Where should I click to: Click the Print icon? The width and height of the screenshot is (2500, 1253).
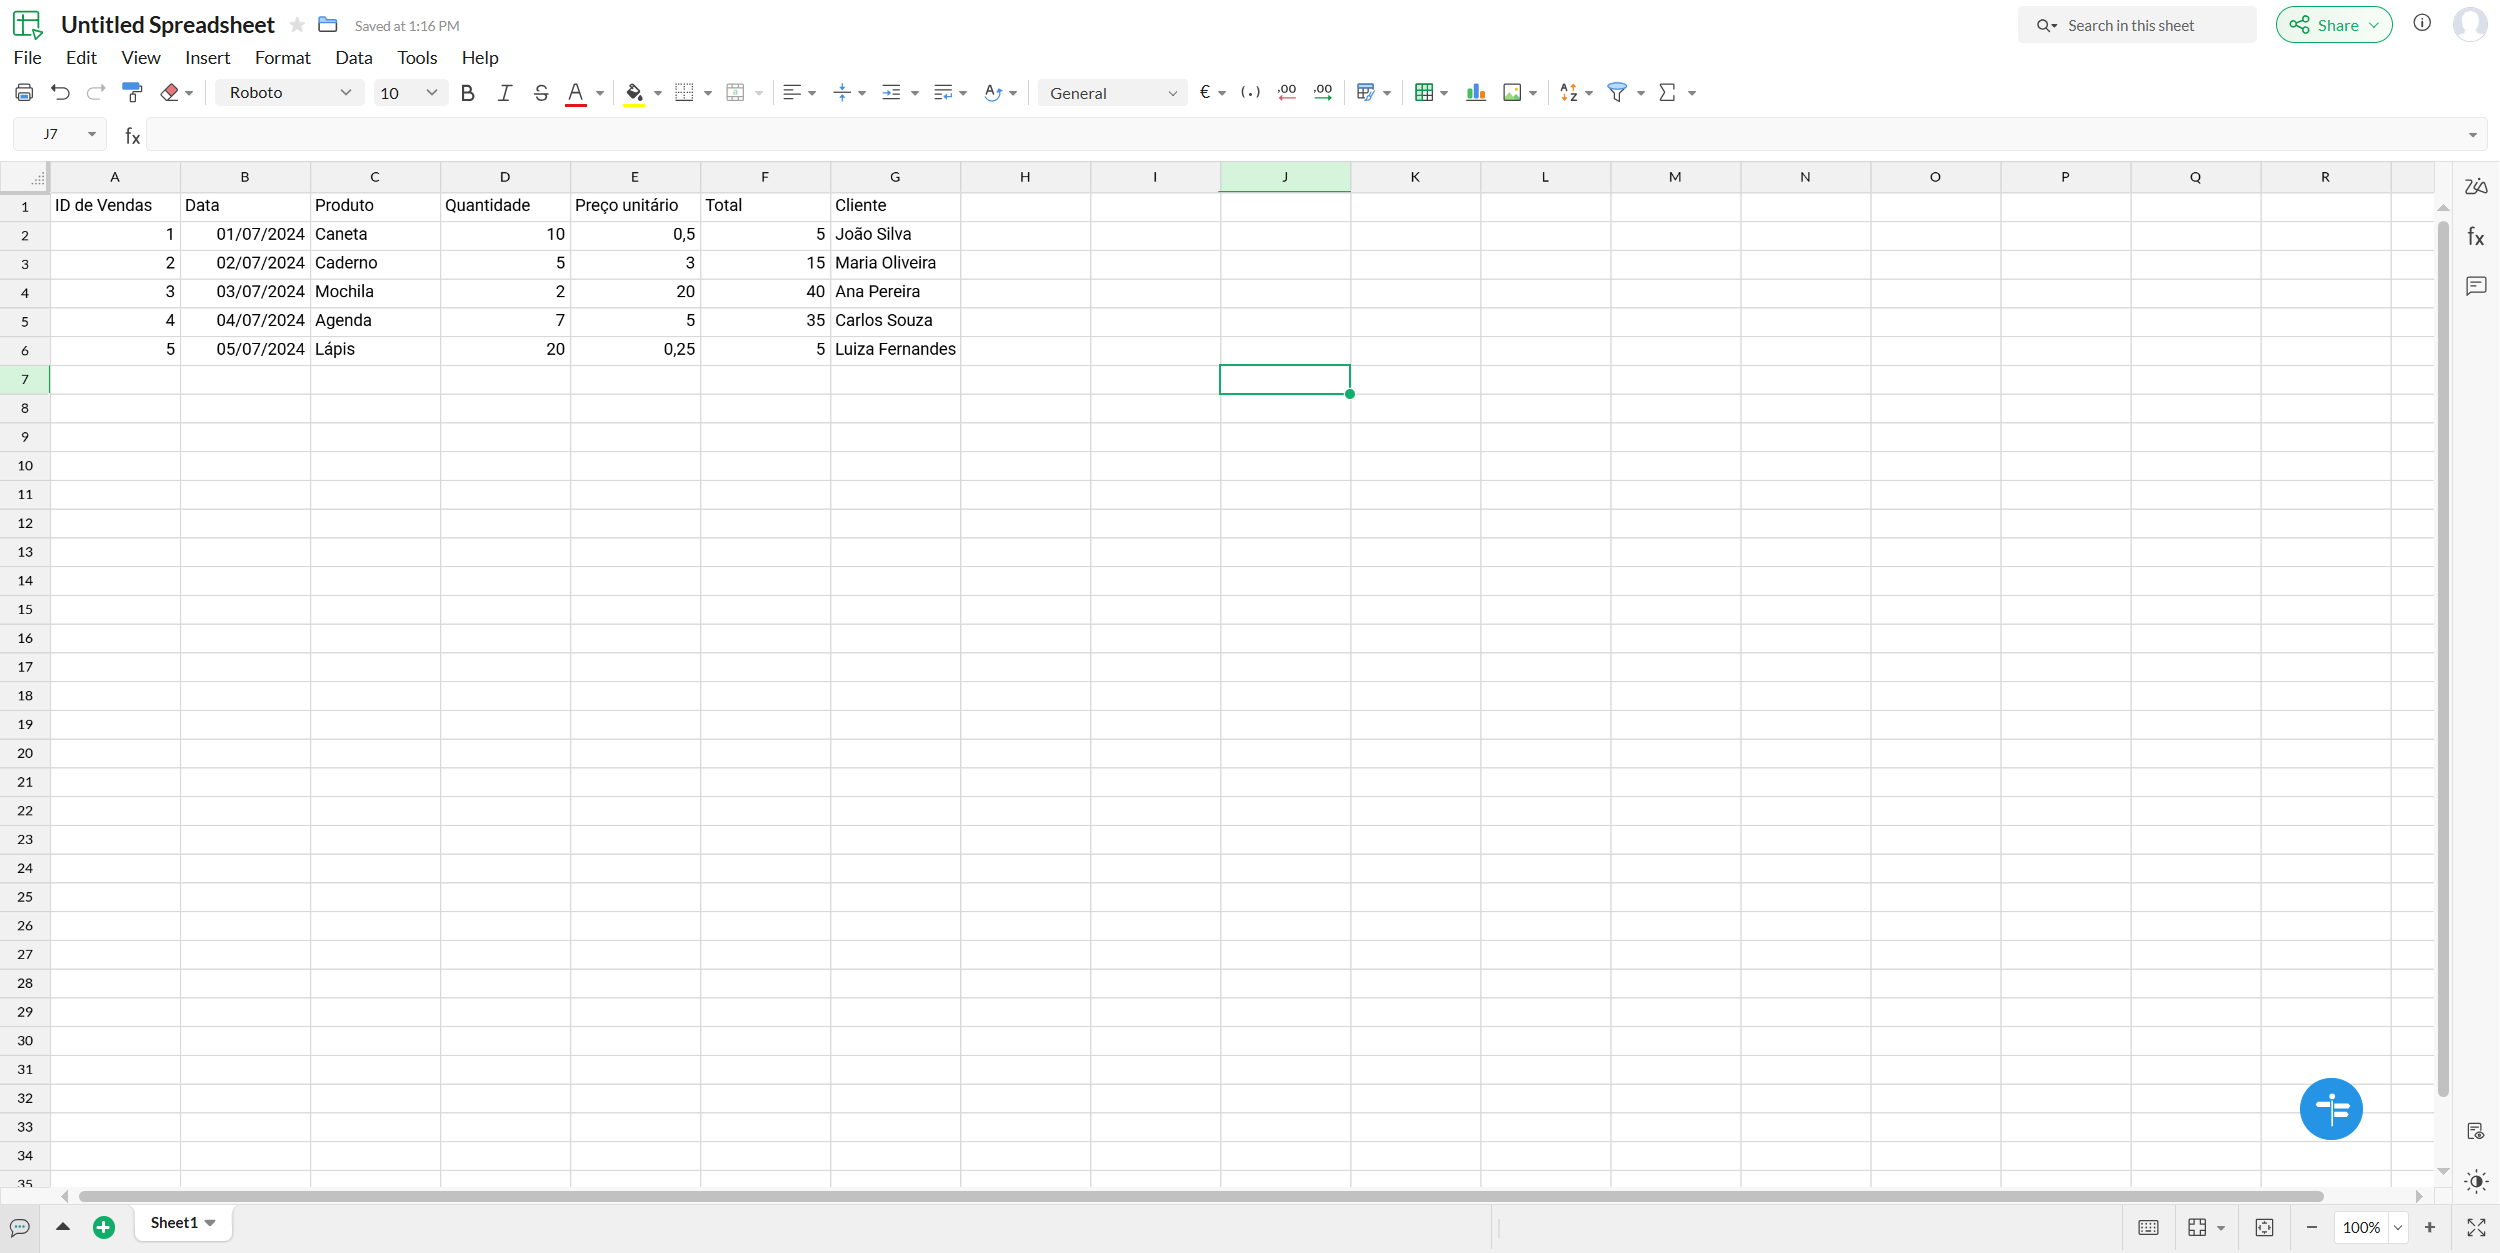coord(24,93)
